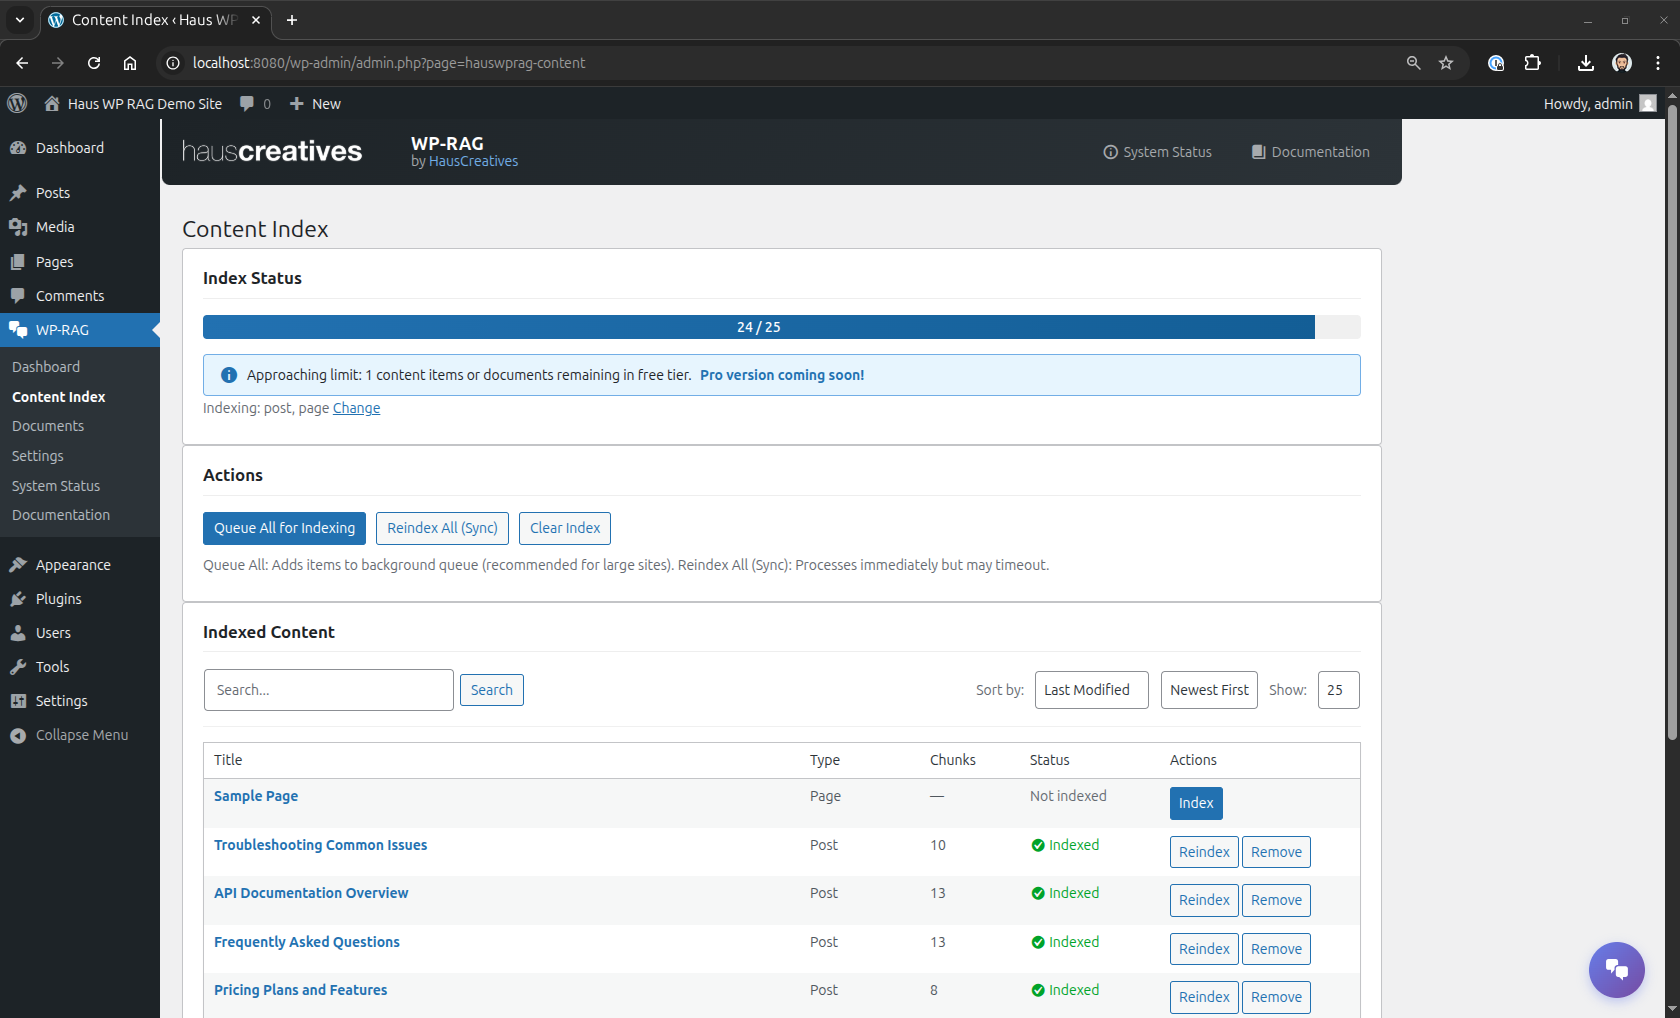
Task: Open a new browser tab
Action: pos(292,20)
